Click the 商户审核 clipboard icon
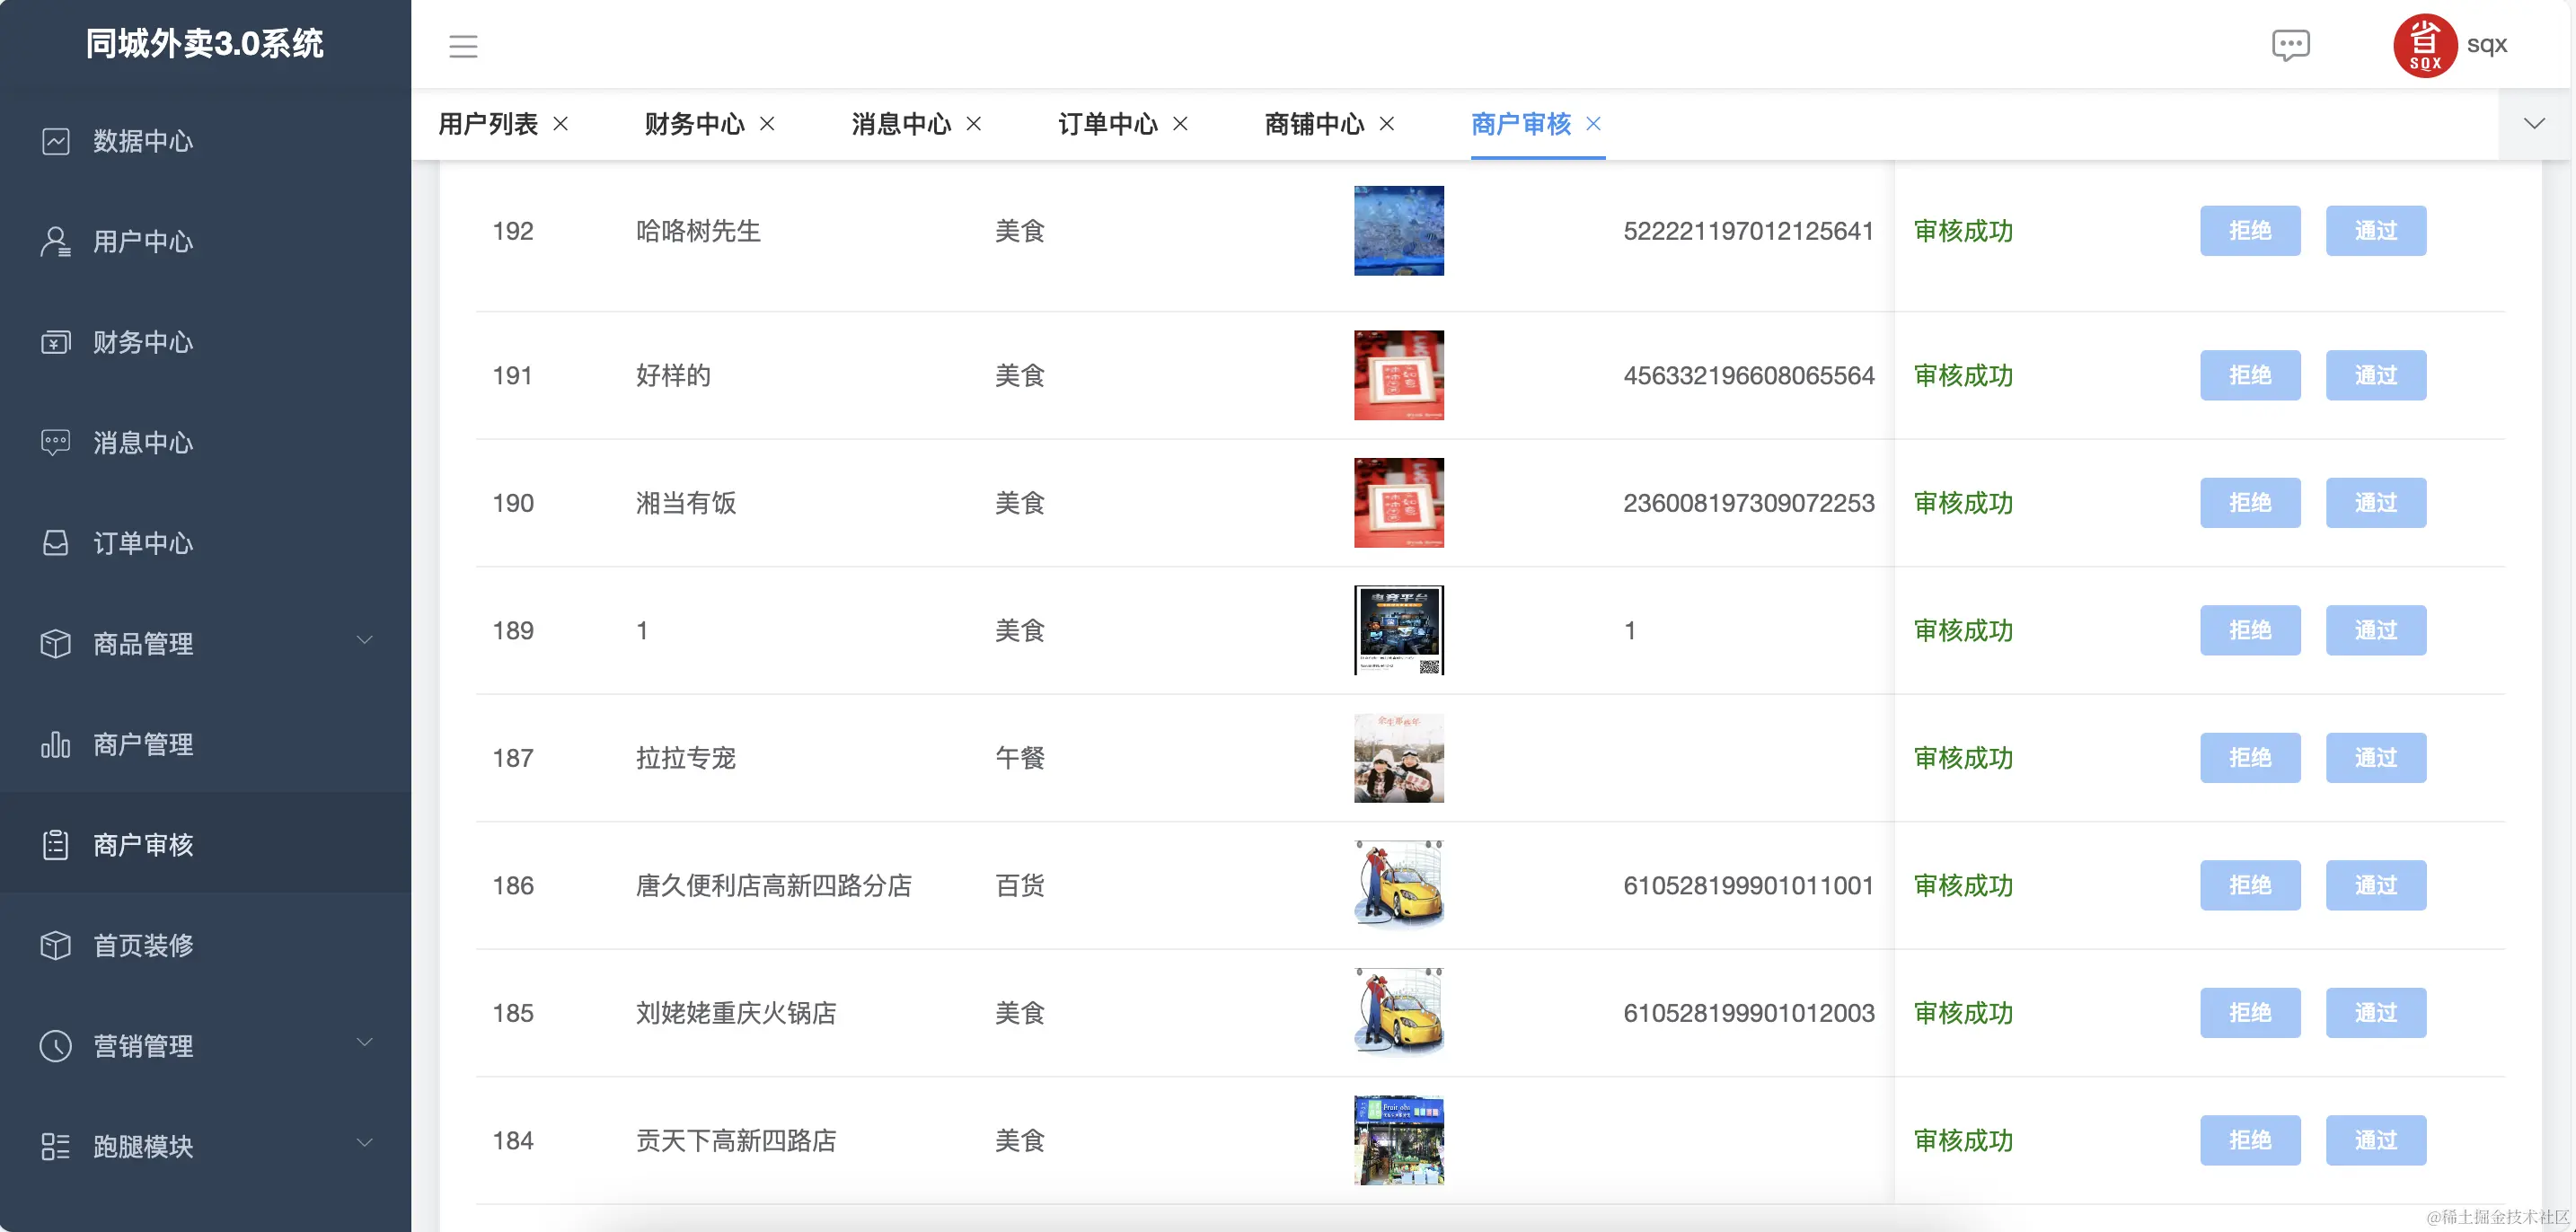2576x1232 pixels. pos(56,845)
